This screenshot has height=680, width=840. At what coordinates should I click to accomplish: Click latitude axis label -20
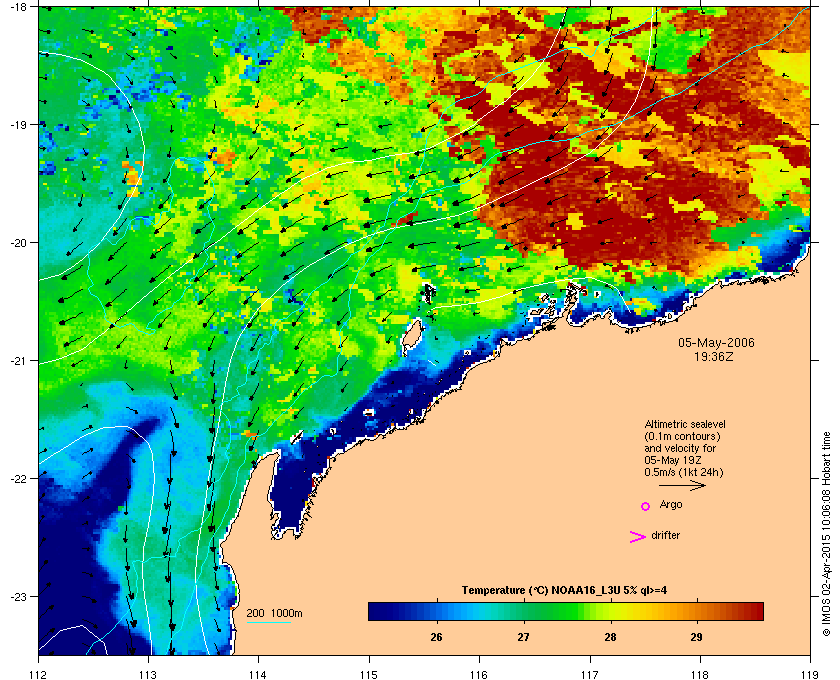[x=17, y=243]
